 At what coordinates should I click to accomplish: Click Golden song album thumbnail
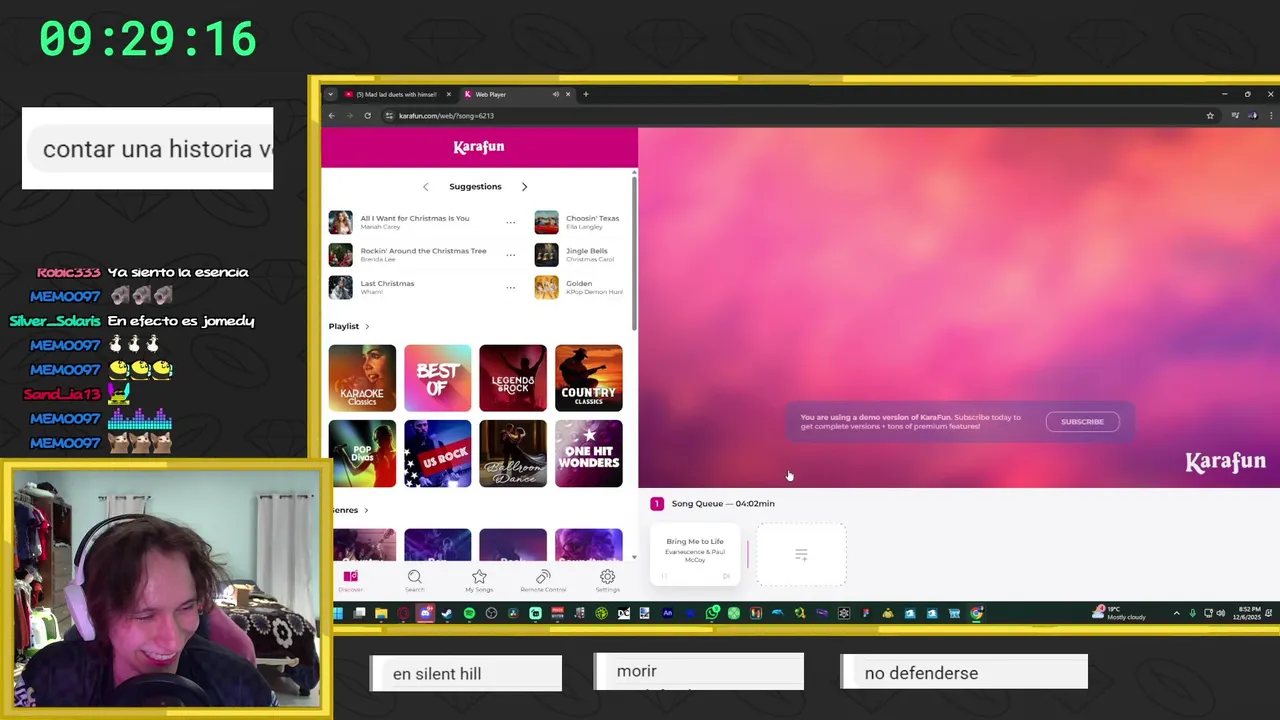pyautogui.click(x=546, y=287)
